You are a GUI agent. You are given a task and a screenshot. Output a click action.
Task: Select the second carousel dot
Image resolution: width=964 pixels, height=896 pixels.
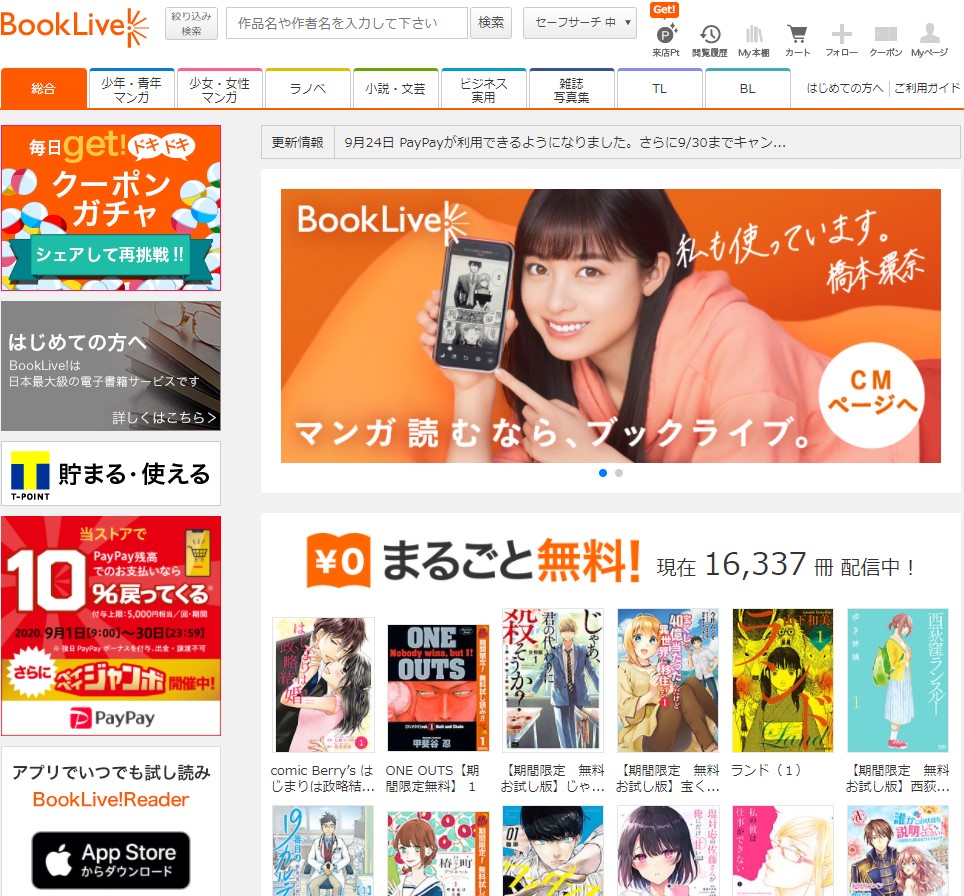click(x=618, y=472)
